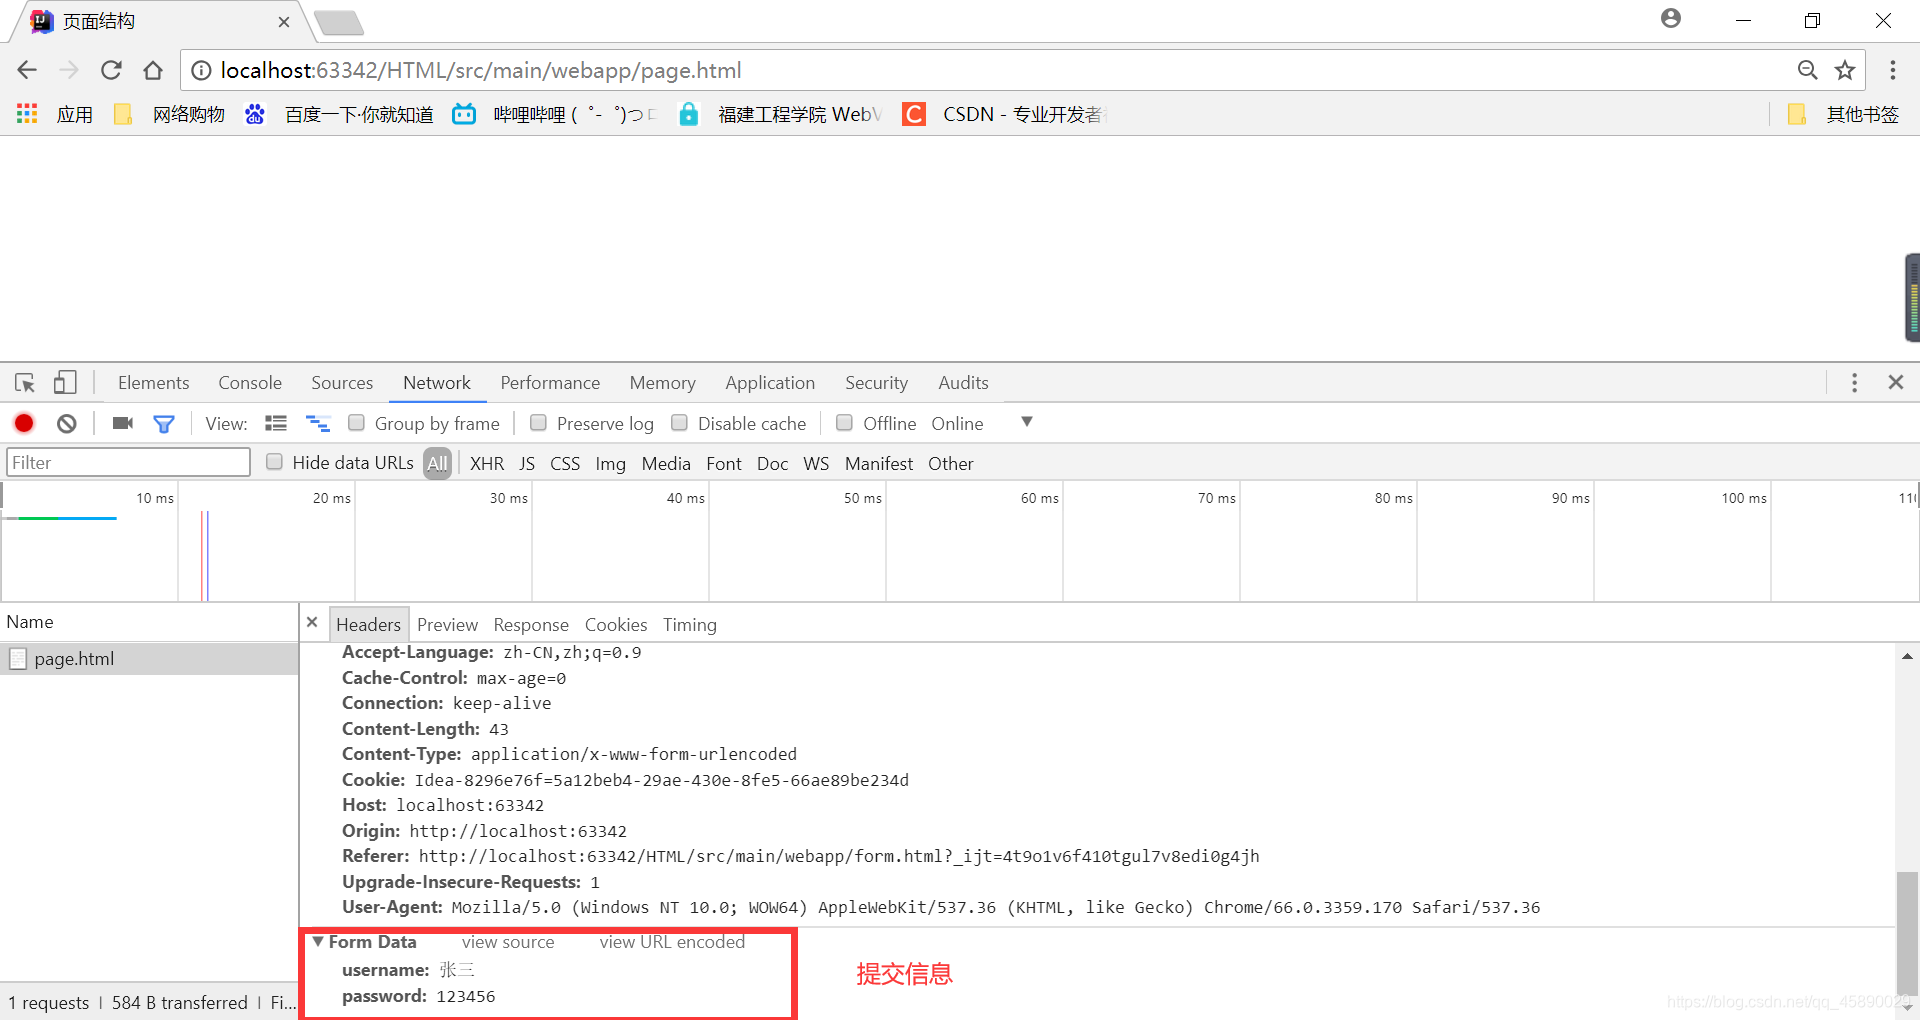The image size is (1920, 1020).
Task: Open the Chrome user profile icon
Action: (1671, 19)
